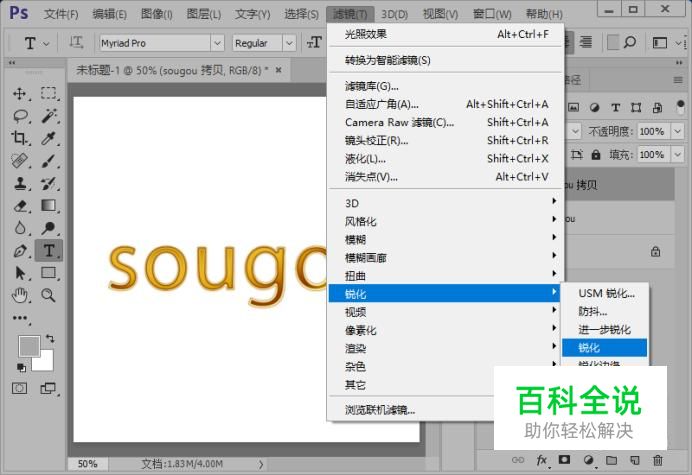Toggle lock all for layer
This screenshot has width=692, height=475.
tap(596, 155)
